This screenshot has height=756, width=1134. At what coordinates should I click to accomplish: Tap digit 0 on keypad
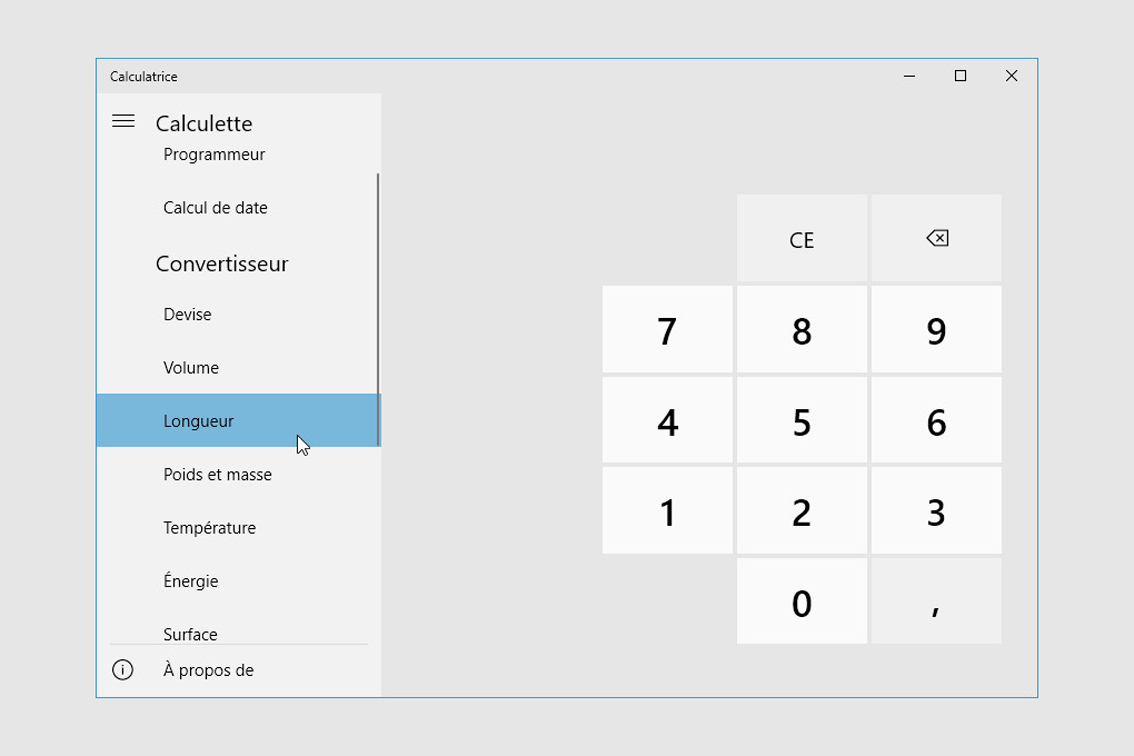tap(802, 600)
